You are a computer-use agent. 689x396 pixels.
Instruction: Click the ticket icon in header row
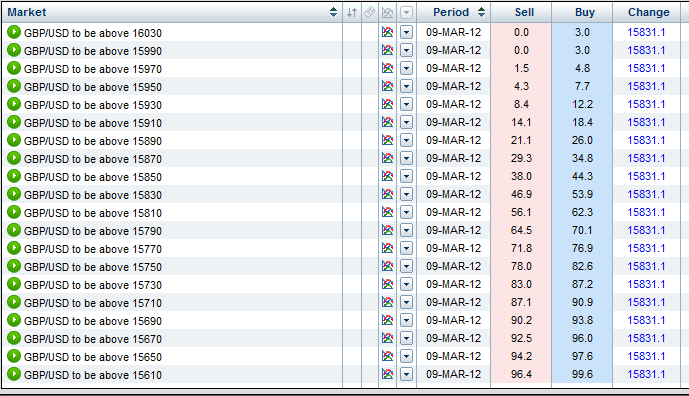click(370, 12)
